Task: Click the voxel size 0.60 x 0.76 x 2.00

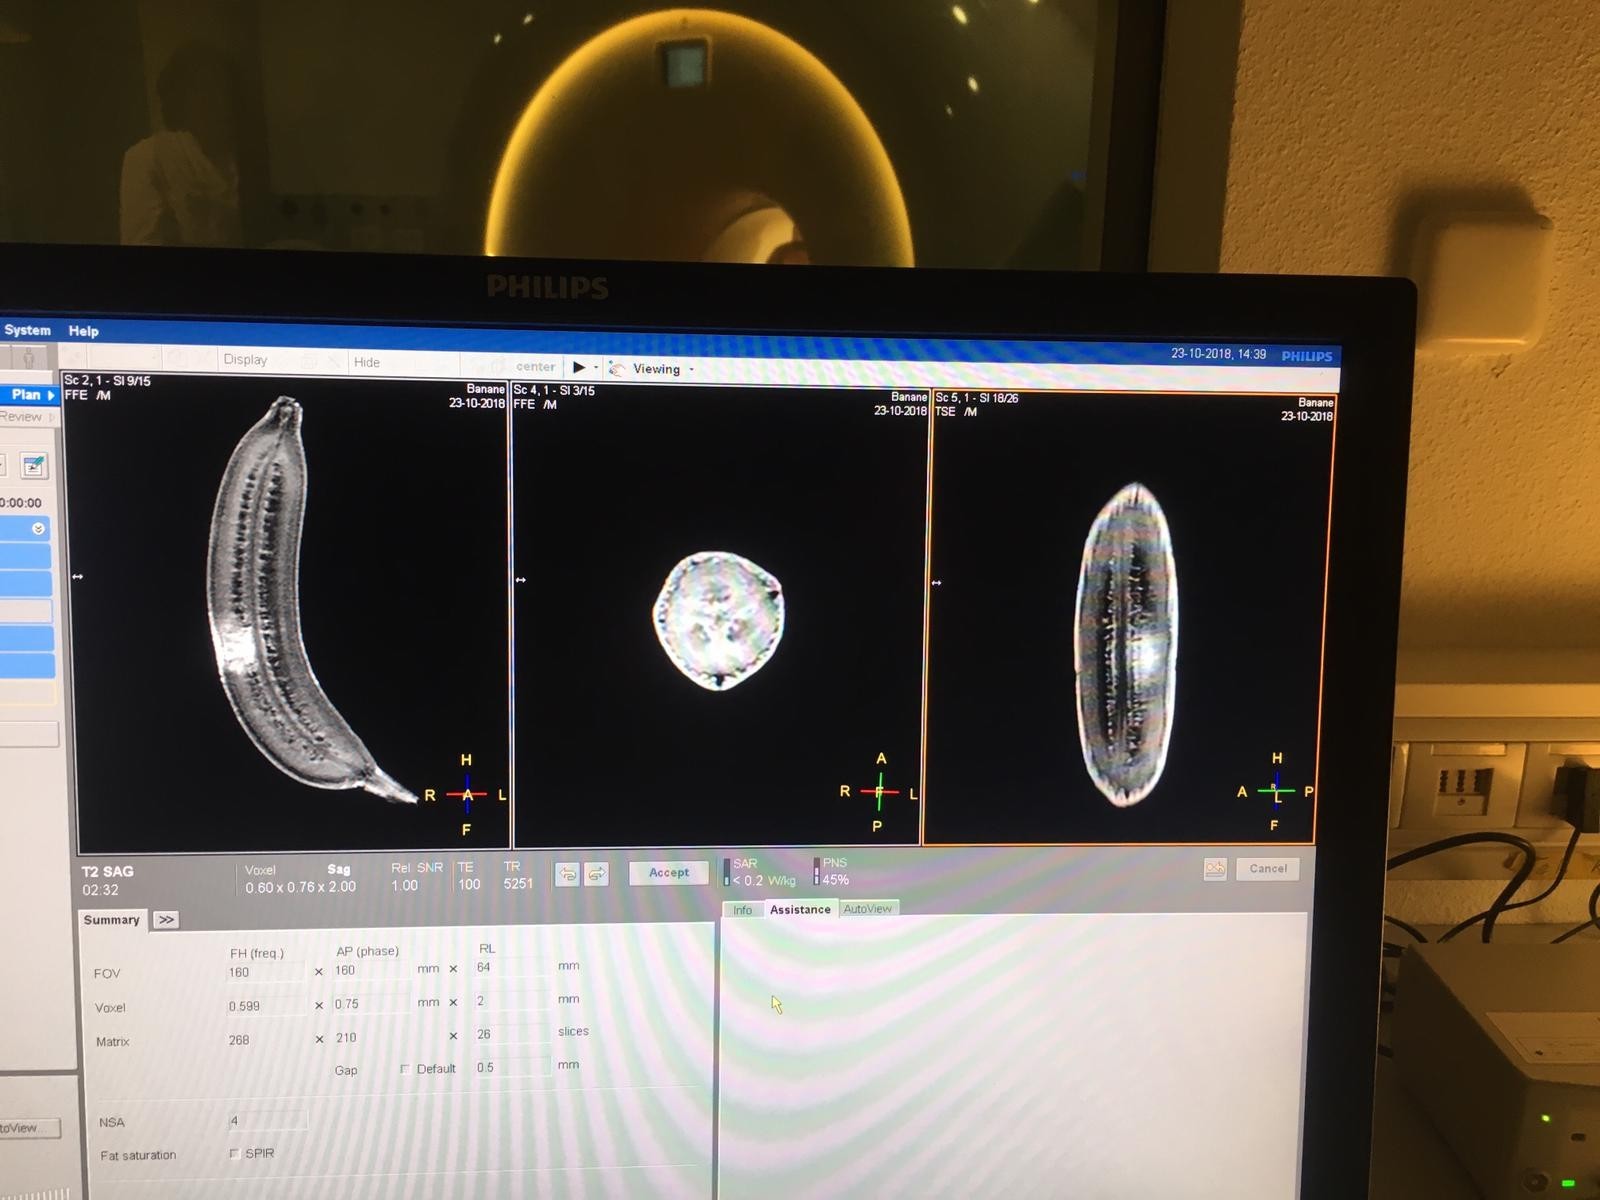Action: pyautogui.click(x=300, y=887)
